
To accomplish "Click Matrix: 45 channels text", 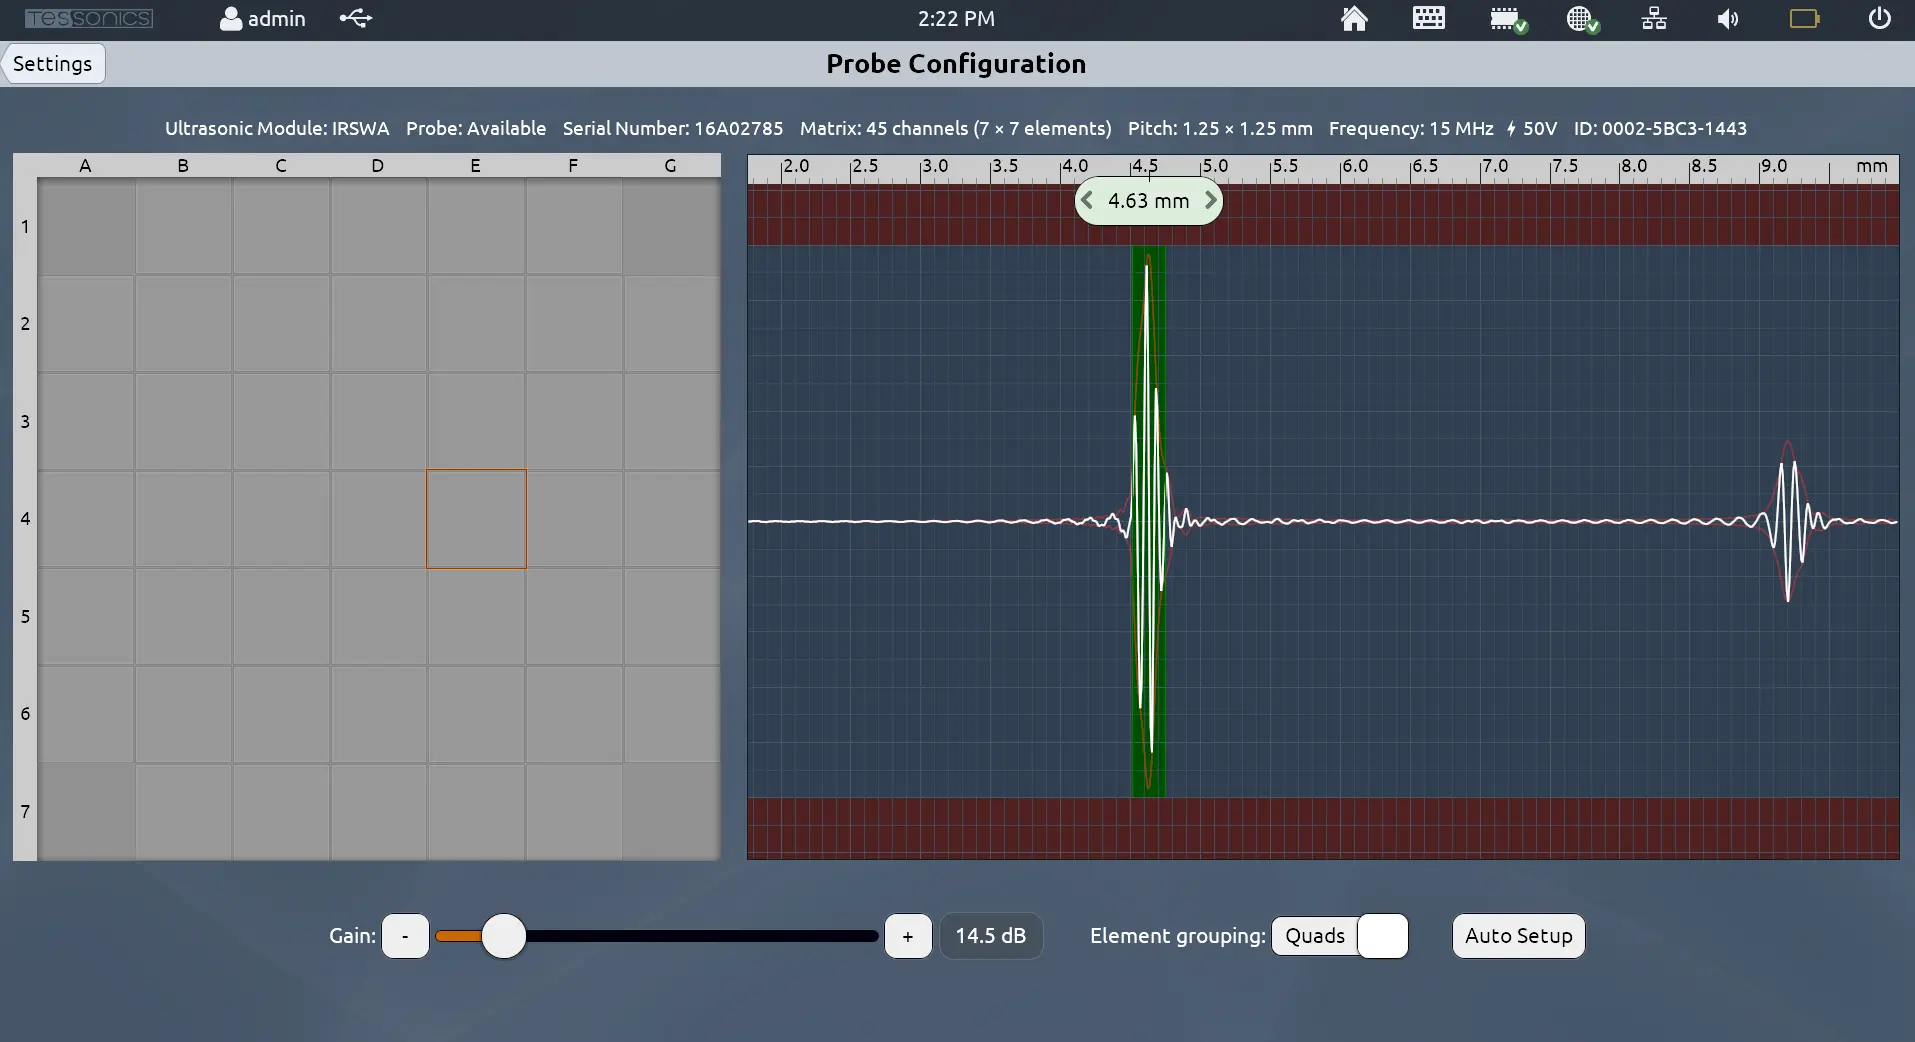I will tap(956, 128).
